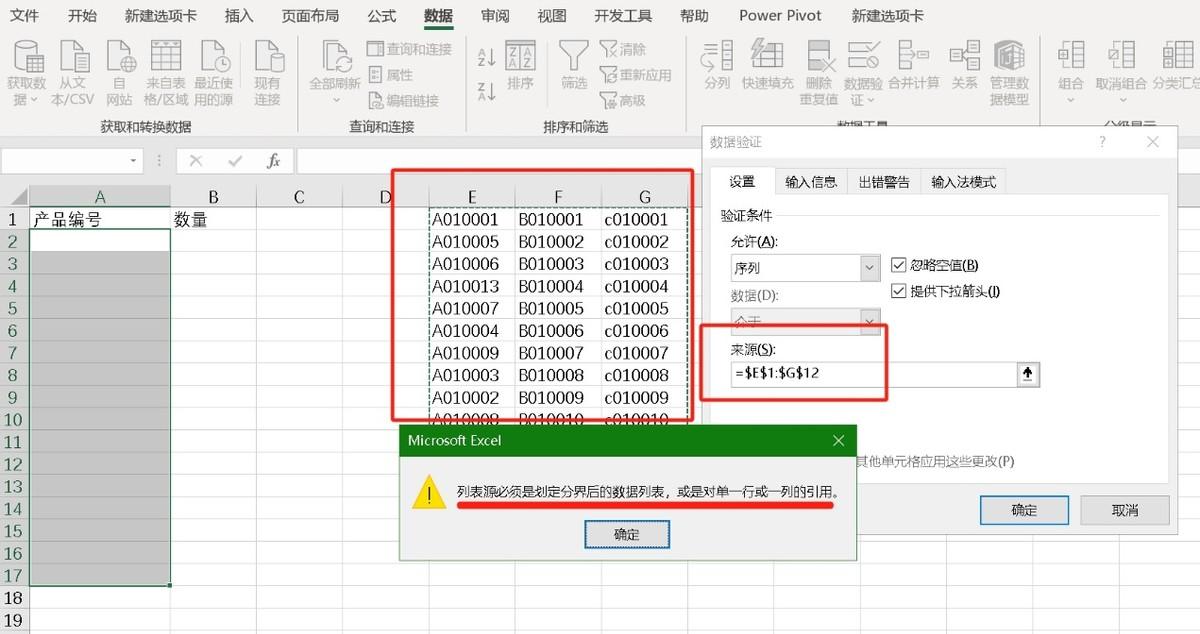Toggle the Filter (筛选) funnel
This screenshot has width=1200, height=634.
coord(574,66)
